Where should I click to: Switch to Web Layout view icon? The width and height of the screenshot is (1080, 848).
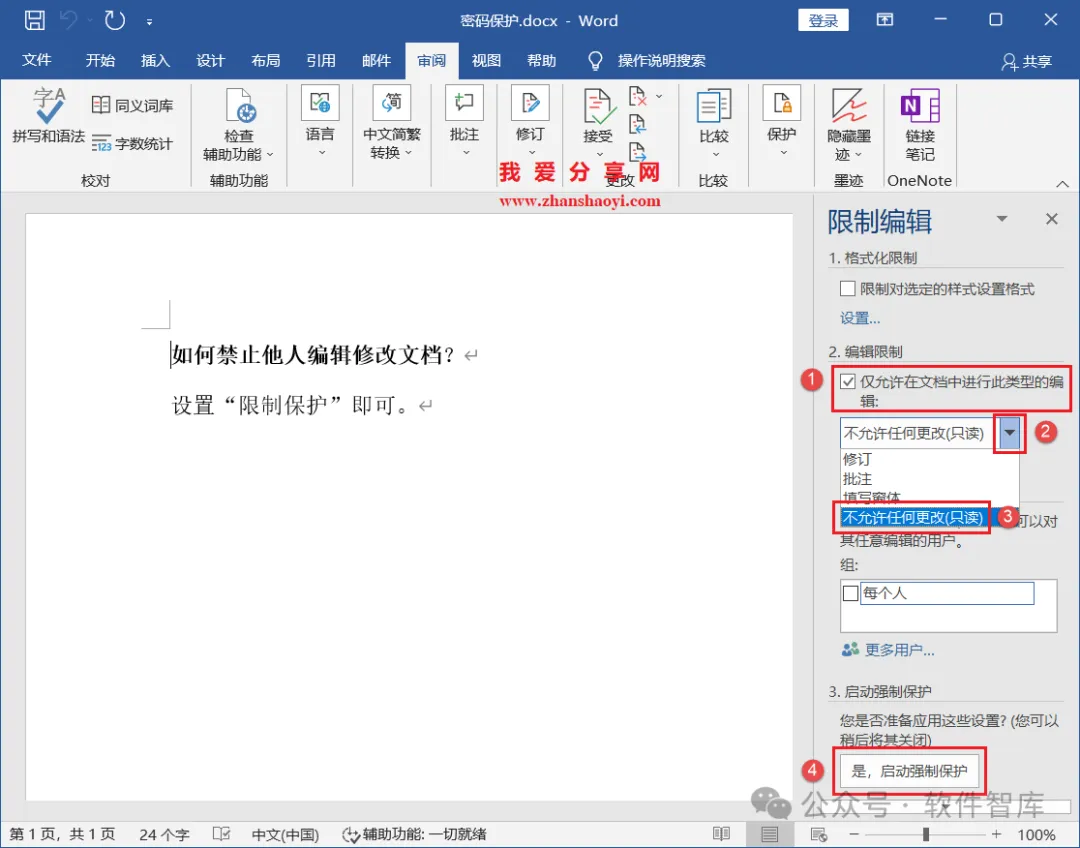point(818,834)
